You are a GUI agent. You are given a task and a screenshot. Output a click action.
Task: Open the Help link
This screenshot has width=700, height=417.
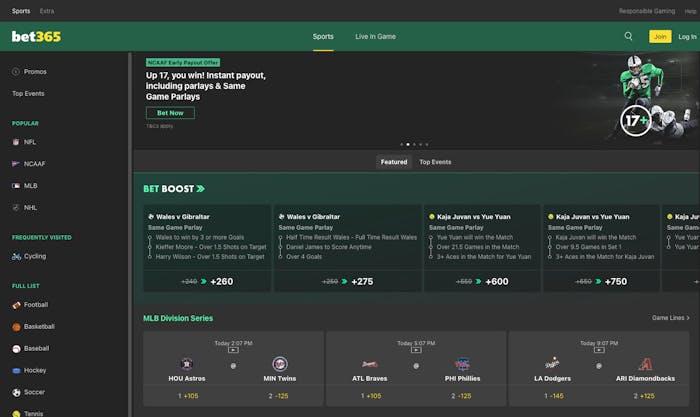690,11
